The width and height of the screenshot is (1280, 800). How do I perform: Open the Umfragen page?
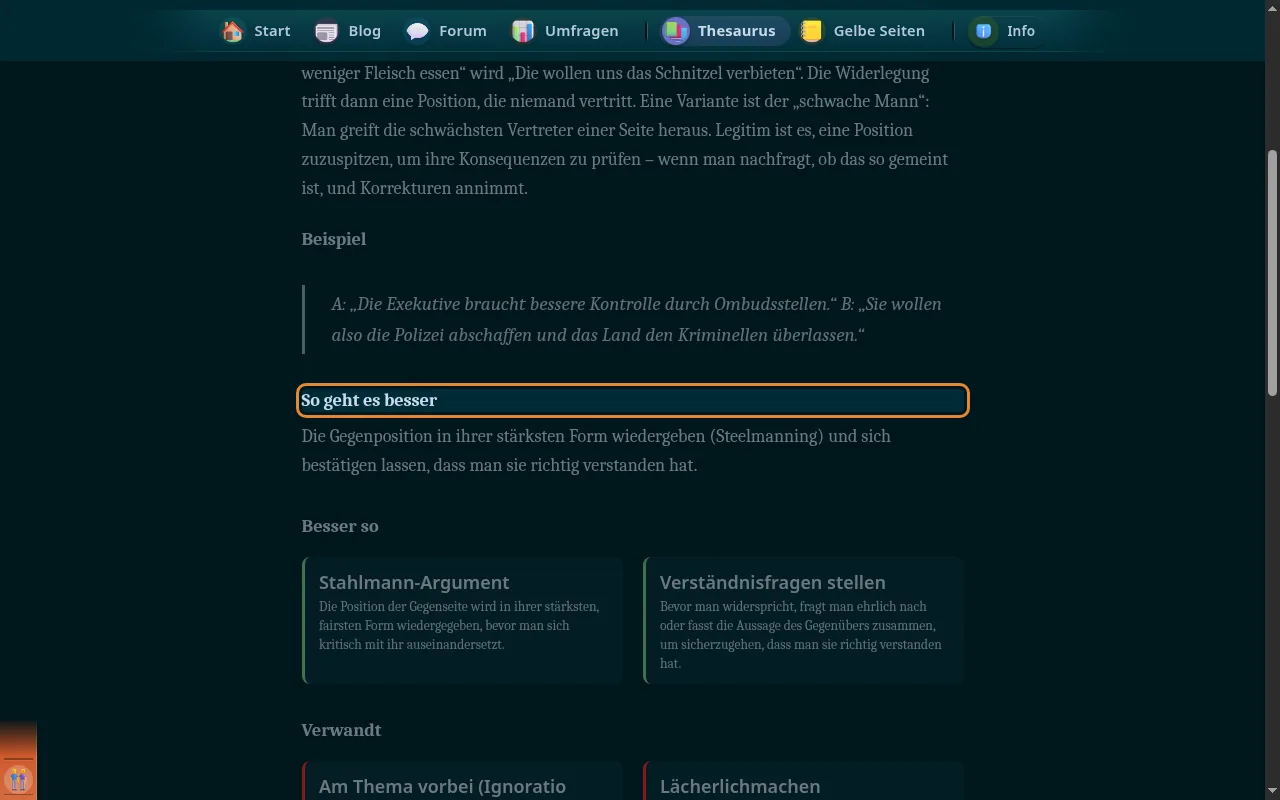click(x=565, y=31)
